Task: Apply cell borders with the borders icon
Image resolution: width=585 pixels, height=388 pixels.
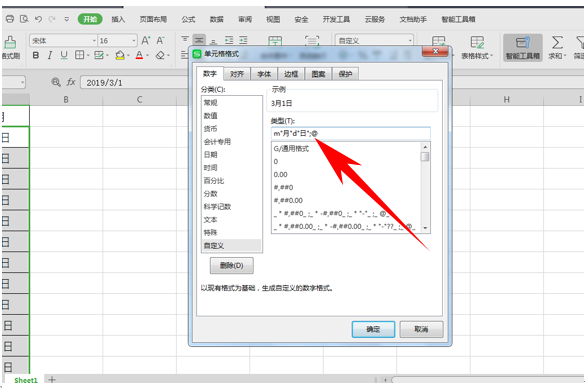Action: [x=79, y=55]
